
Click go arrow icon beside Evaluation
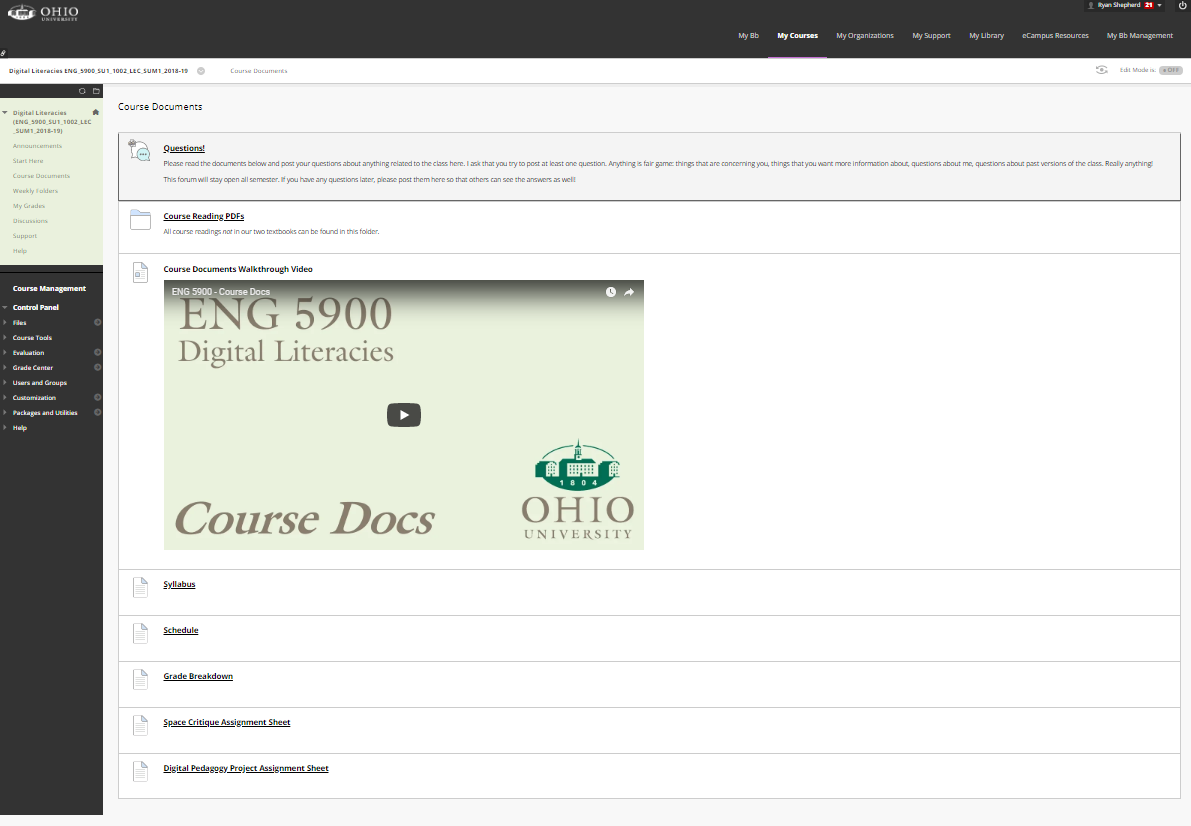[x=97, y=353]
